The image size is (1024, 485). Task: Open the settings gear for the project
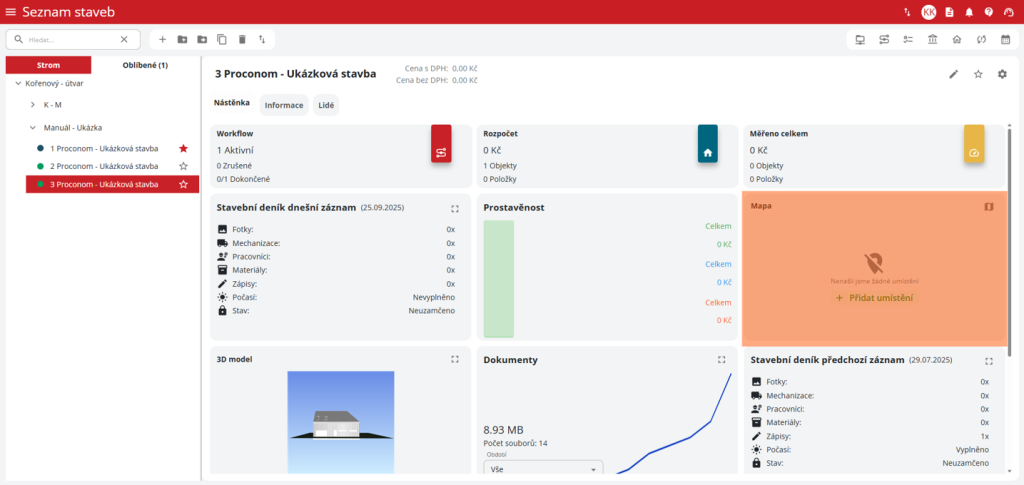click(x=1002, y=74)
